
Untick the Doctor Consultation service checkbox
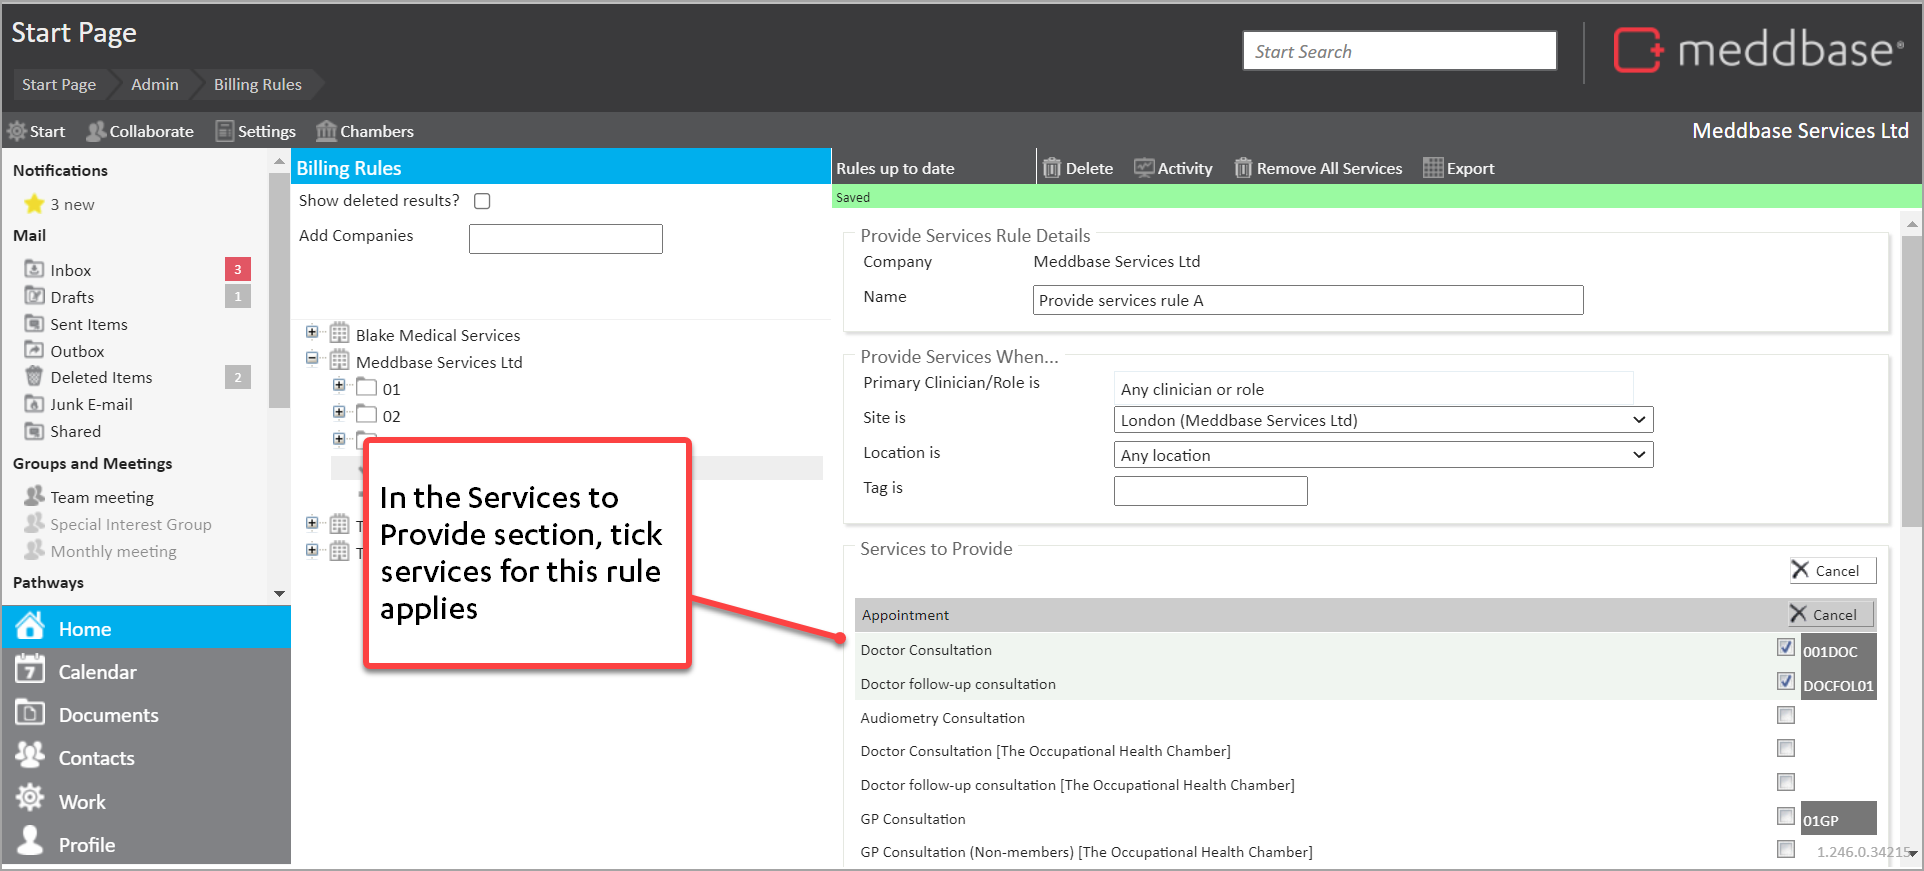(1785, 648)
